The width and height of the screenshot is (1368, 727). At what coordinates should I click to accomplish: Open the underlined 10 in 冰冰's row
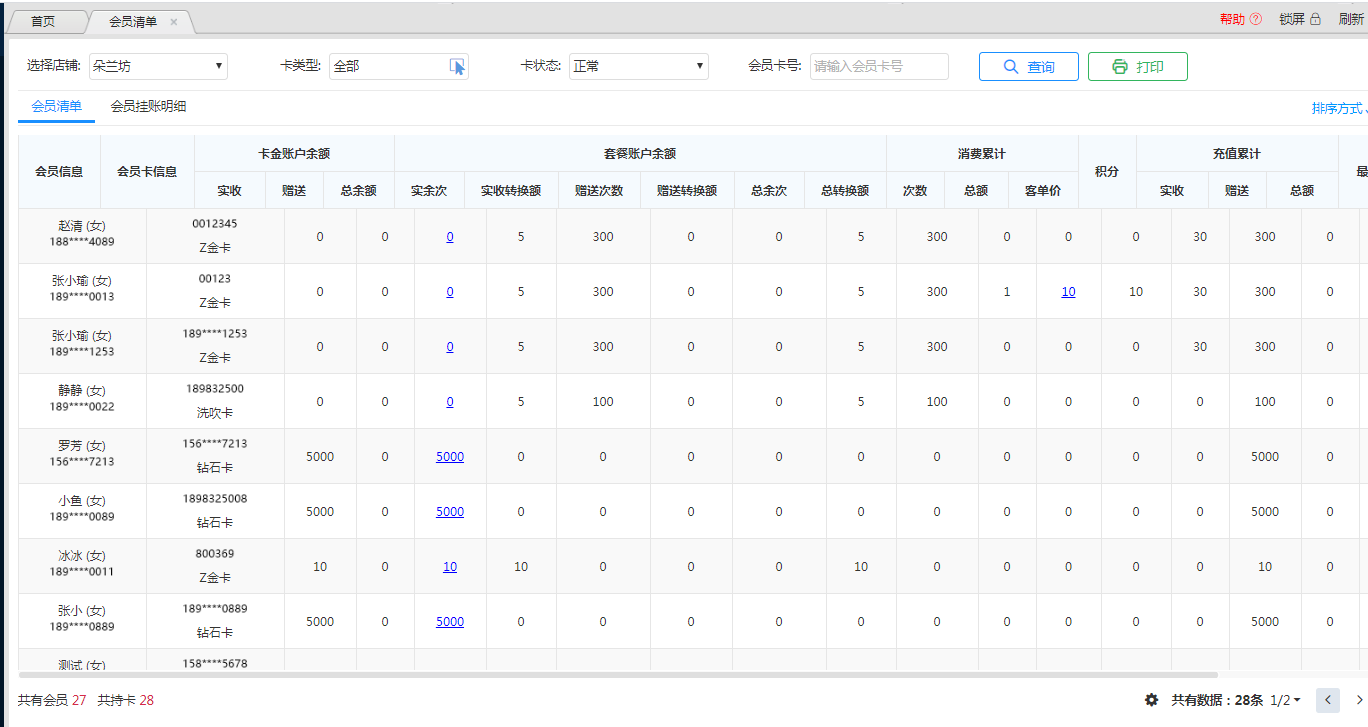pos(450,567)
